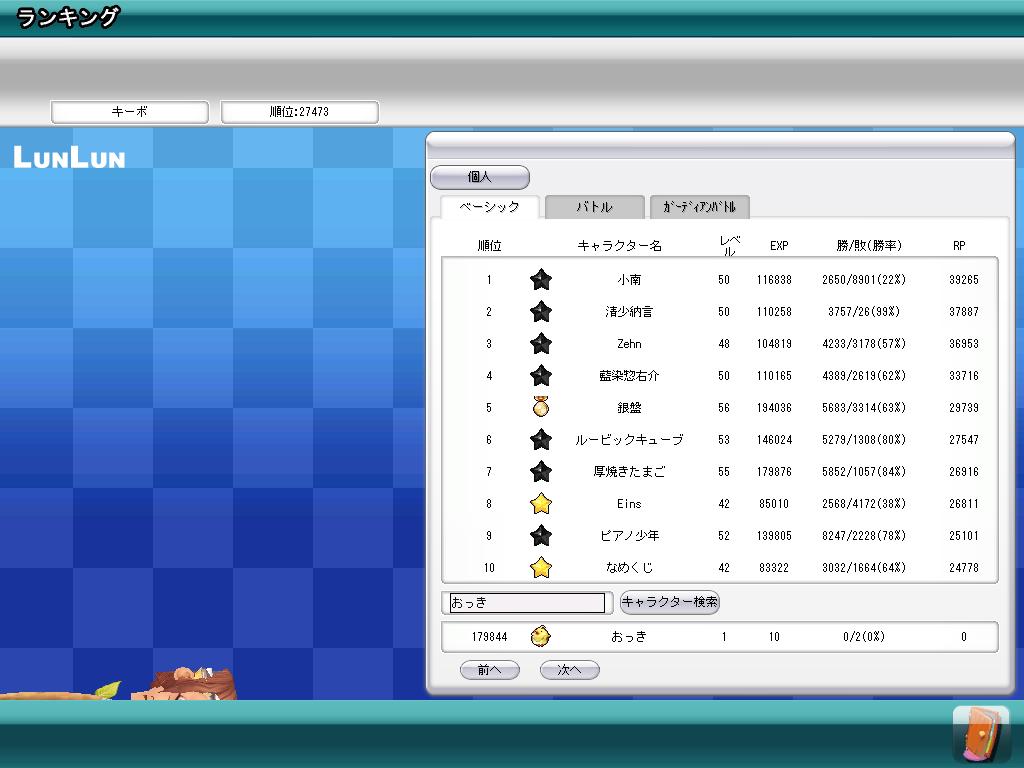
Task: Click the キーボ player name box
Action: (x=130, y=112)
